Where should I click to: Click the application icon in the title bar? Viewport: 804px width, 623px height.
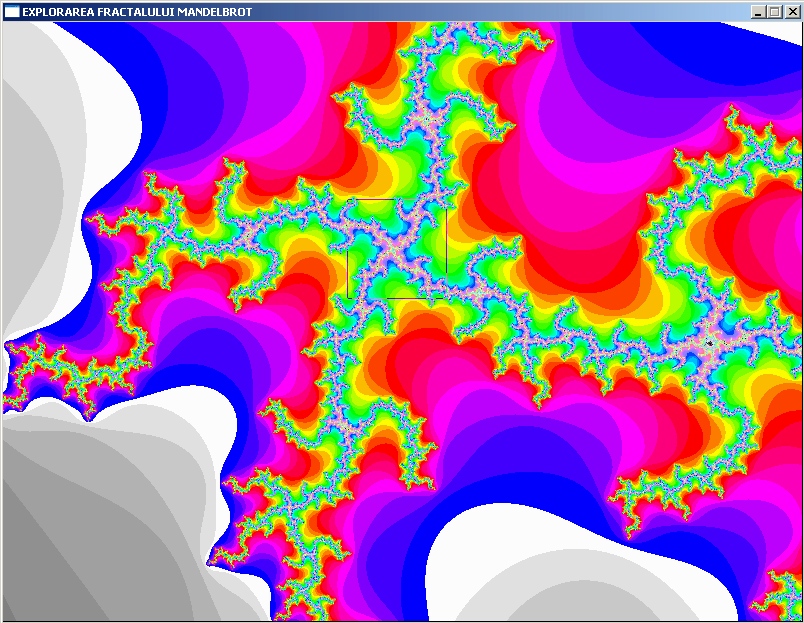pos(11,11)
